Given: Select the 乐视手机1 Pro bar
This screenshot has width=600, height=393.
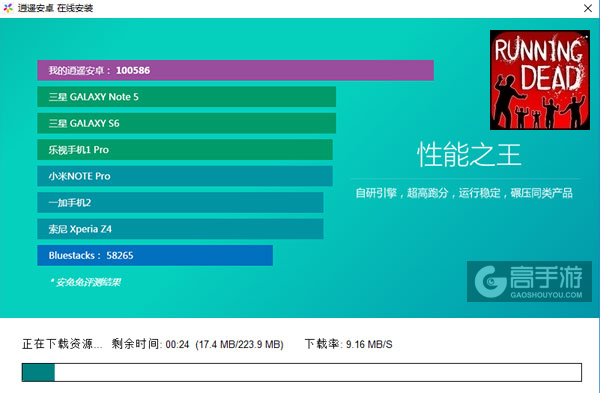Looking at the screenshot, I should click(185, 150).
